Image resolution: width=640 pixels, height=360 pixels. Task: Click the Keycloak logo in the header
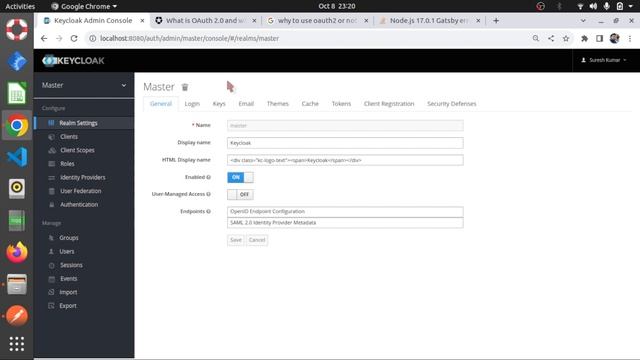coord(73,61)
